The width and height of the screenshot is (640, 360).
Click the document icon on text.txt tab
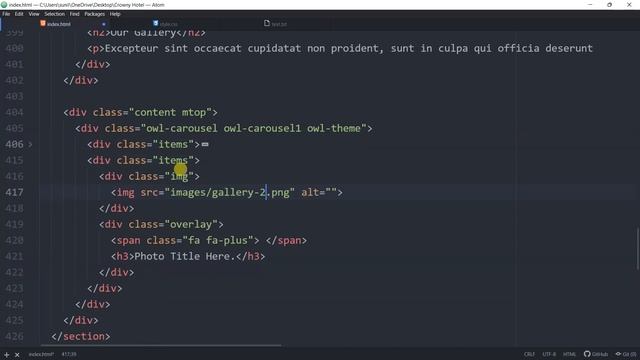point(267,23)
